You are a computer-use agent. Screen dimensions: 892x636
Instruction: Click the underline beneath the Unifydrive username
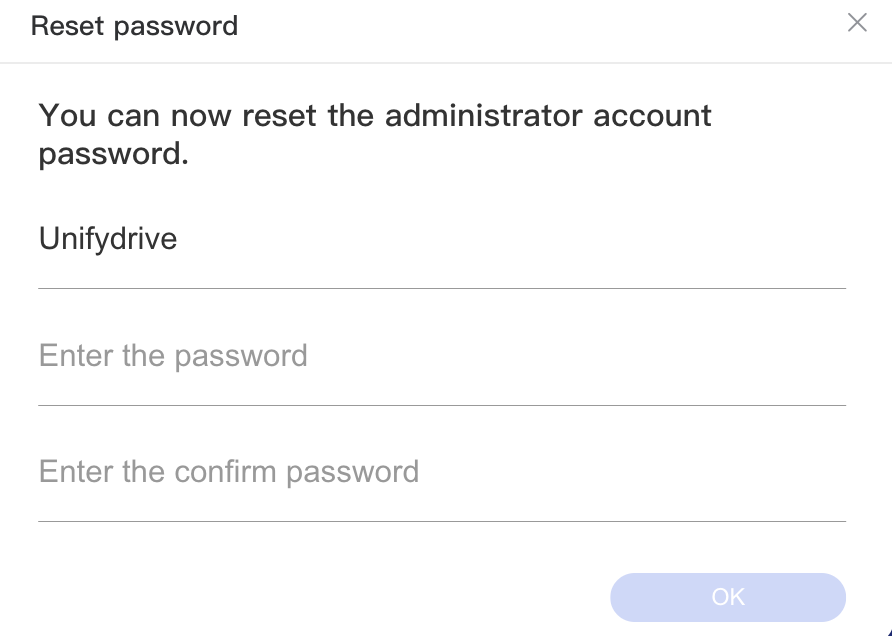[441, 288]
